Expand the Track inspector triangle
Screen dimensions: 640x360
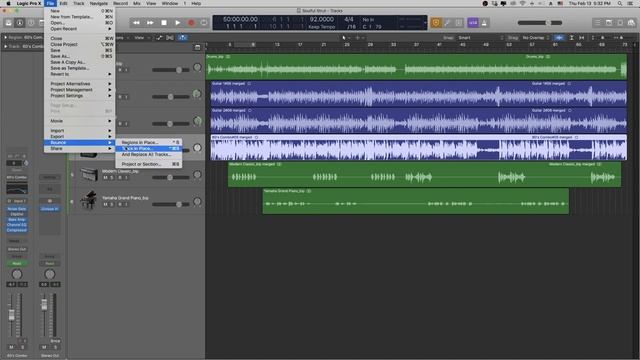6,46
